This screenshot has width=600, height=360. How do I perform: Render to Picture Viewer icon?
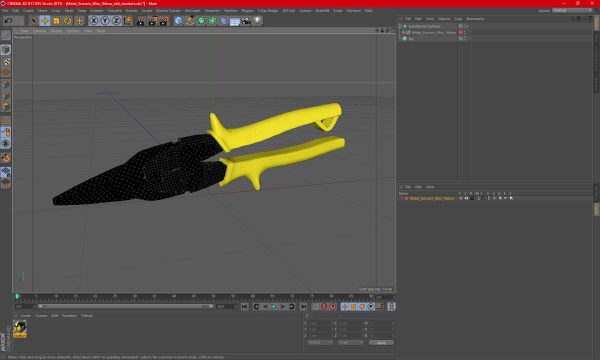tap(152, 21)
